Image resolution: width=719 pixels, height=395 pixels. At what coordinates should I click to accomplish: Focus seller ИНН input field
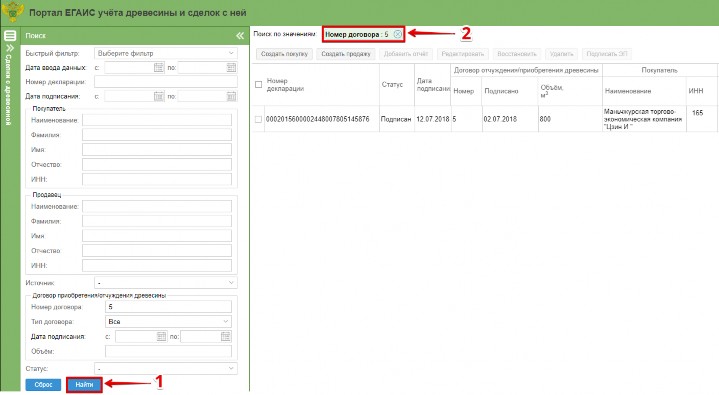coord(157,265)
